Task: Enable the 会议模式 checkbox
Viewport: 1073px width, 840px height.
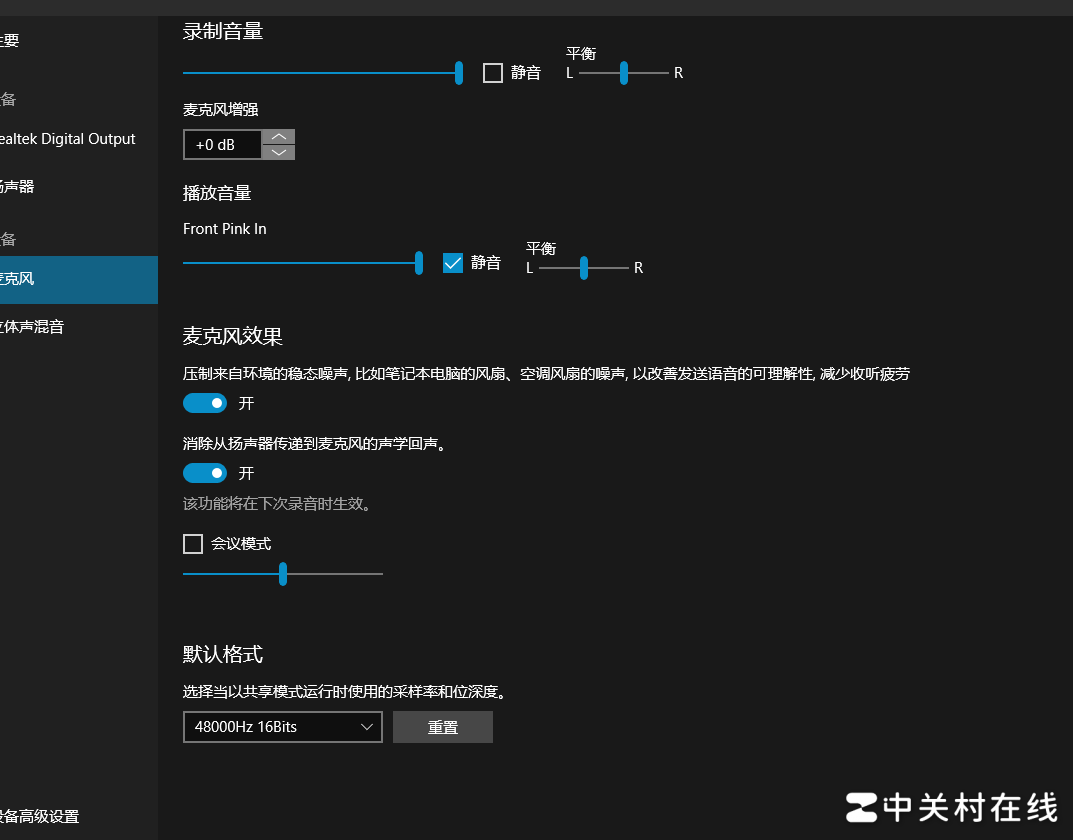Action: (193, 544)
